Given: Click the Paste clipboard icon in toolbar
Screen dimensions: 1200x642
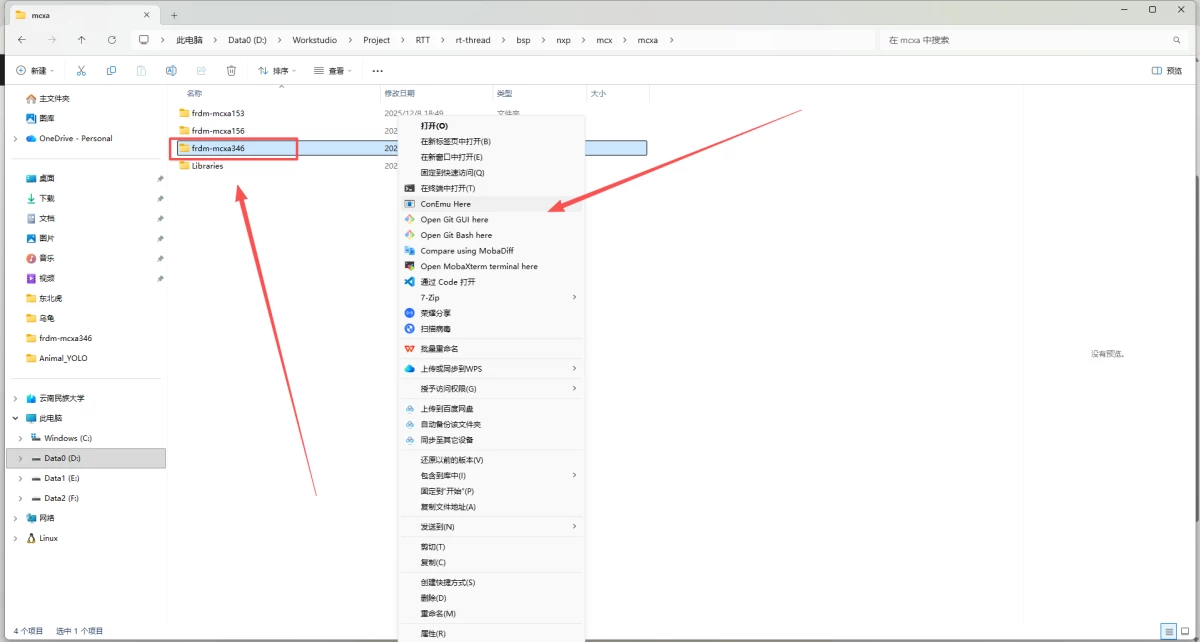Looking at the screenshot, I should [141, 71].
